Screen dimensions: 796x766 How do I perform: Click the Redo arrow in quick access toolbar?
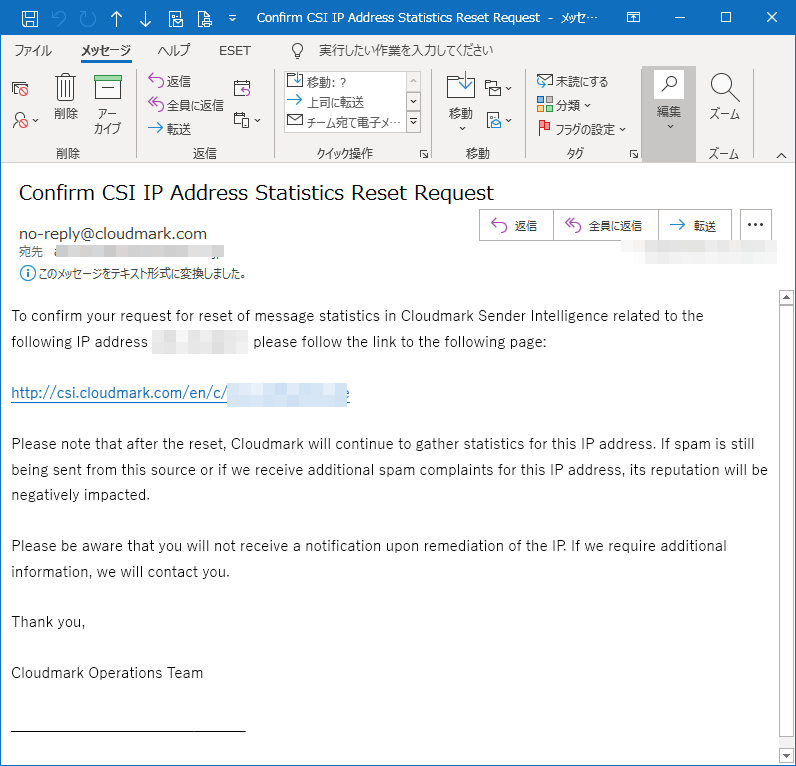[x=88, y=19]
